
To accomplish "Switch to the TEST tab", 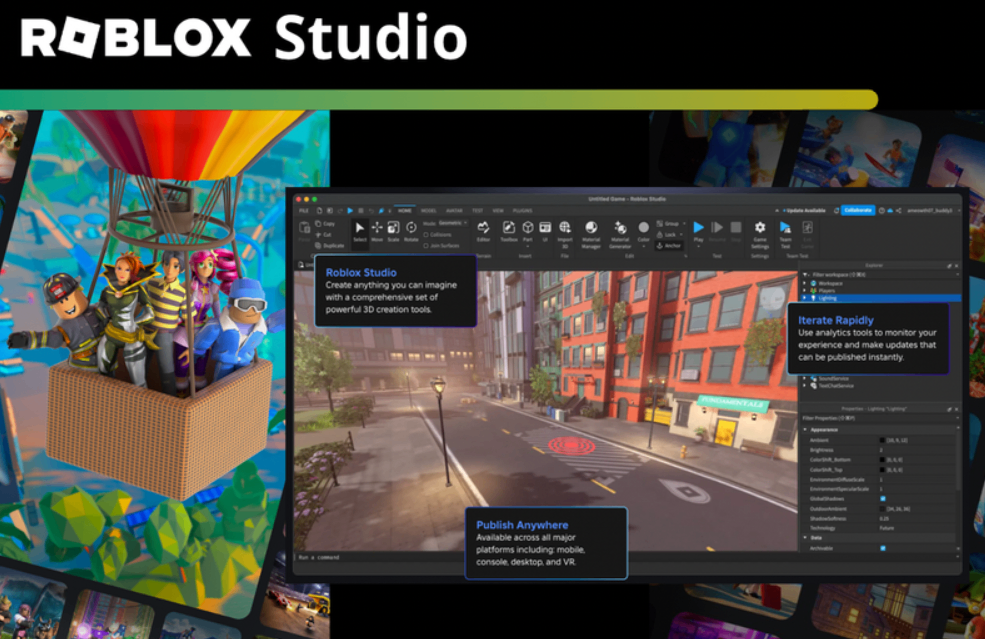I will [477, 210].
